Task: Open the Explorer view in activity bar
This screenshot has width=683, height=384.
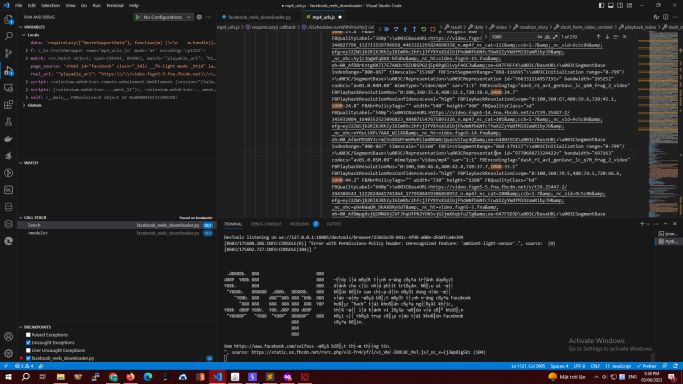Action: [x=8, y=20]
